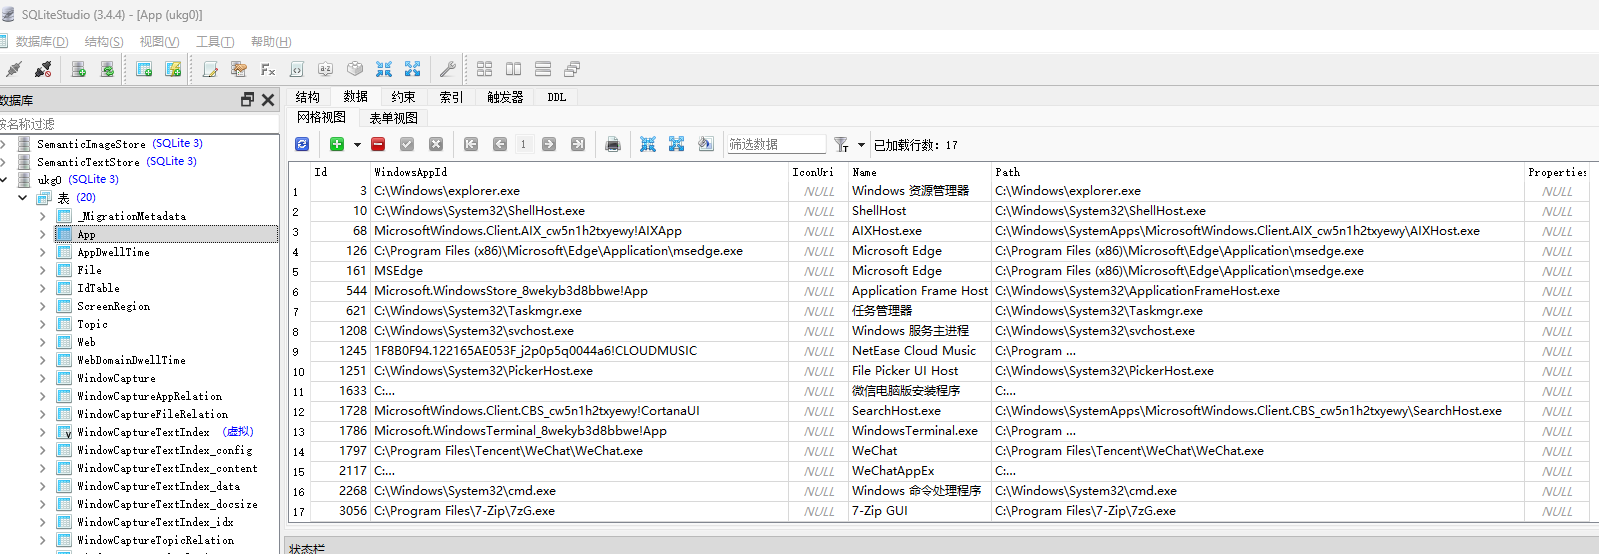This screenshot has height=554, width=1599.
Task: Click the printer export icon
Action: (x=613, y=144)
